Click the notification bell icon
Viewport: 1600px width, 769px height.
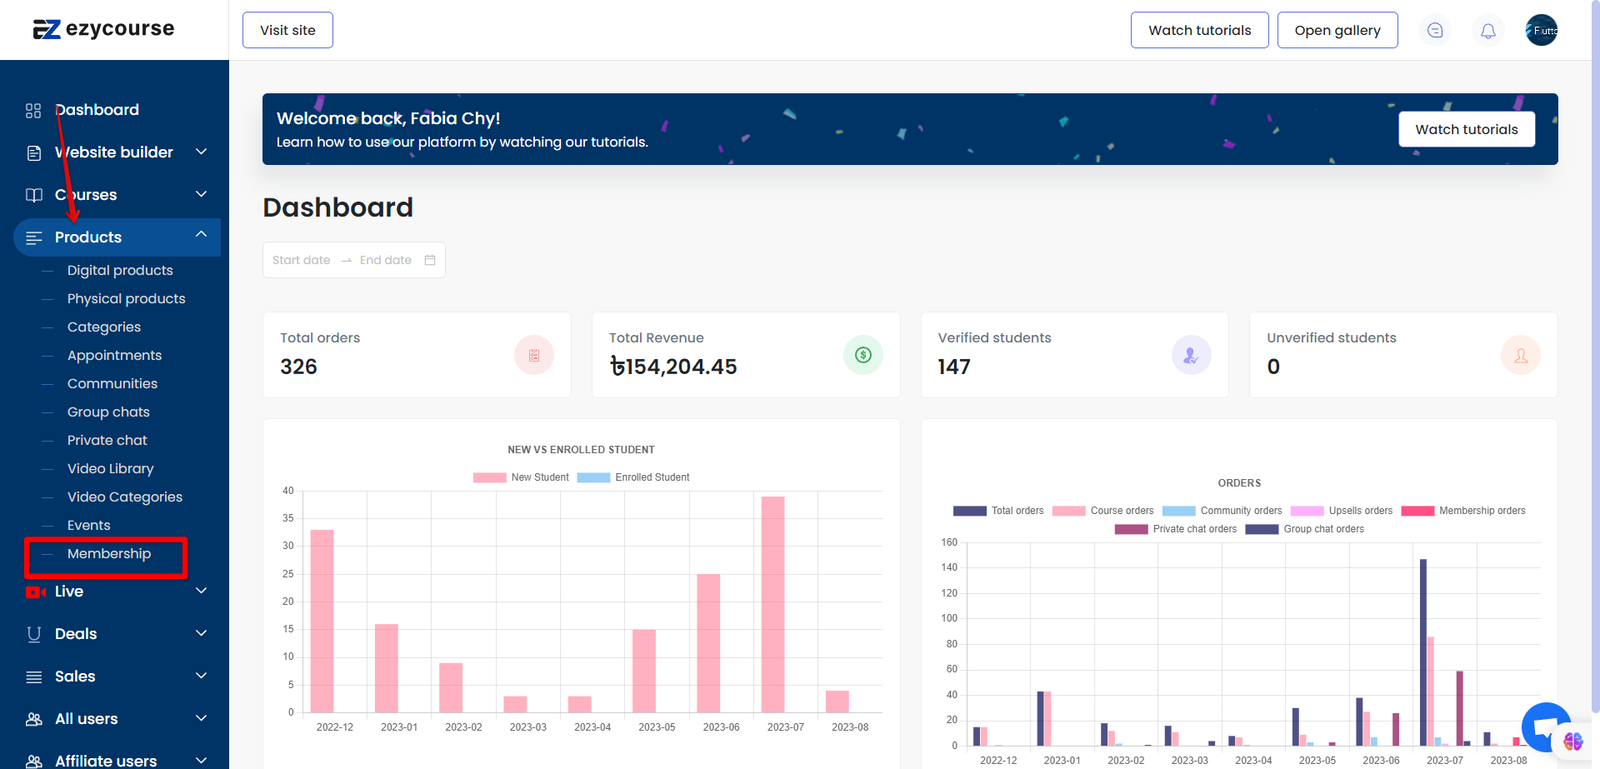(1488, 31)
